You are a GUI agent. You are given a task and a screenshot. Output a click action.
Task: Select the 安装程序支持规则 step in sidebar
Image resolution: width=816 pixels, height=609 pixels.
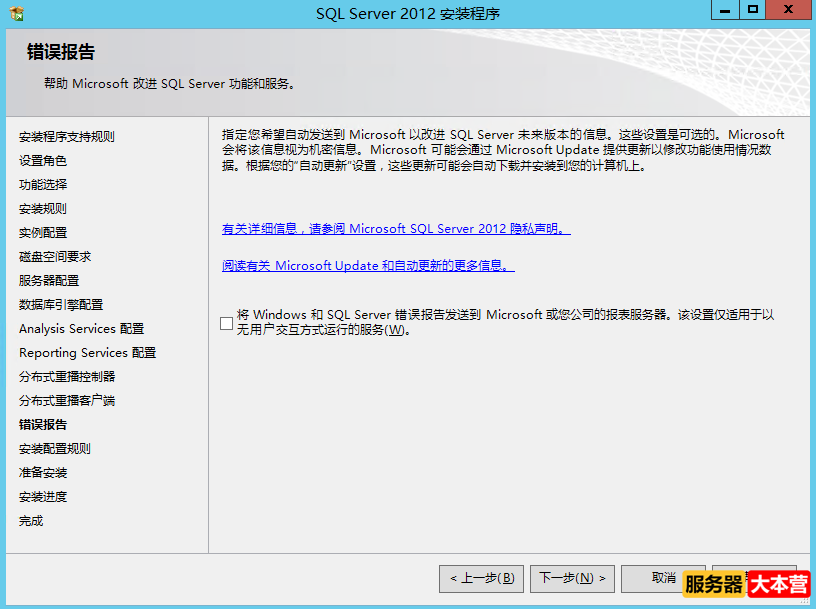(67, 137)
